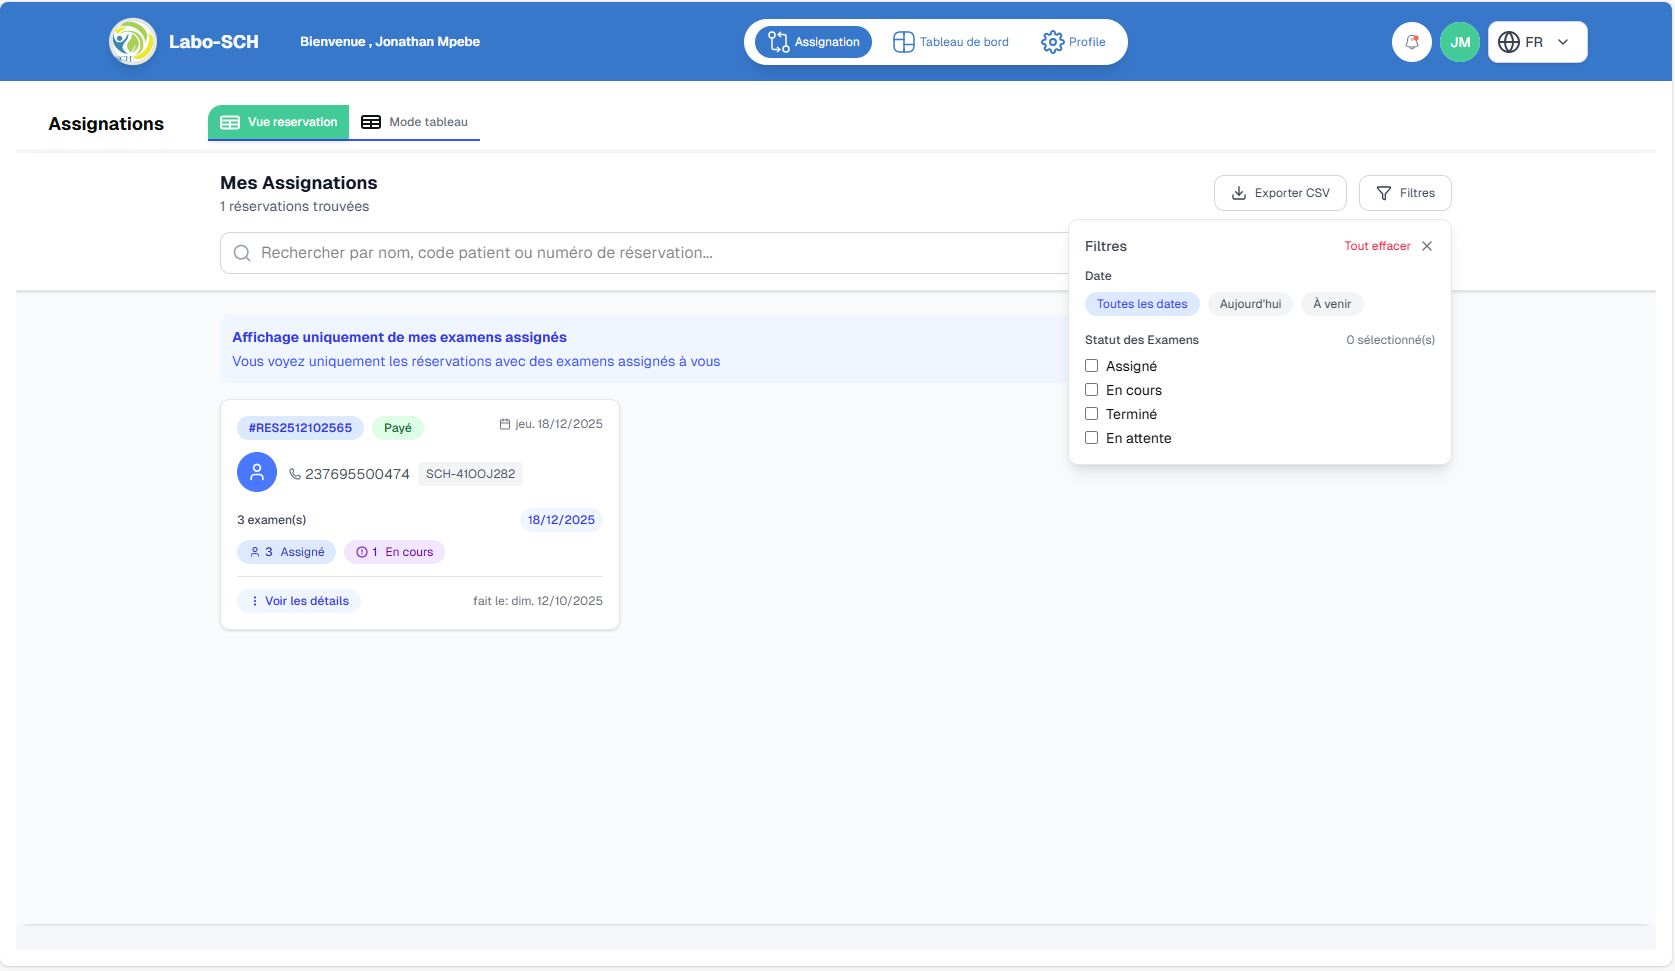Enable the En cours filter checkbox
This screenshot has width=1675, height=971.
pos(1092,390)
